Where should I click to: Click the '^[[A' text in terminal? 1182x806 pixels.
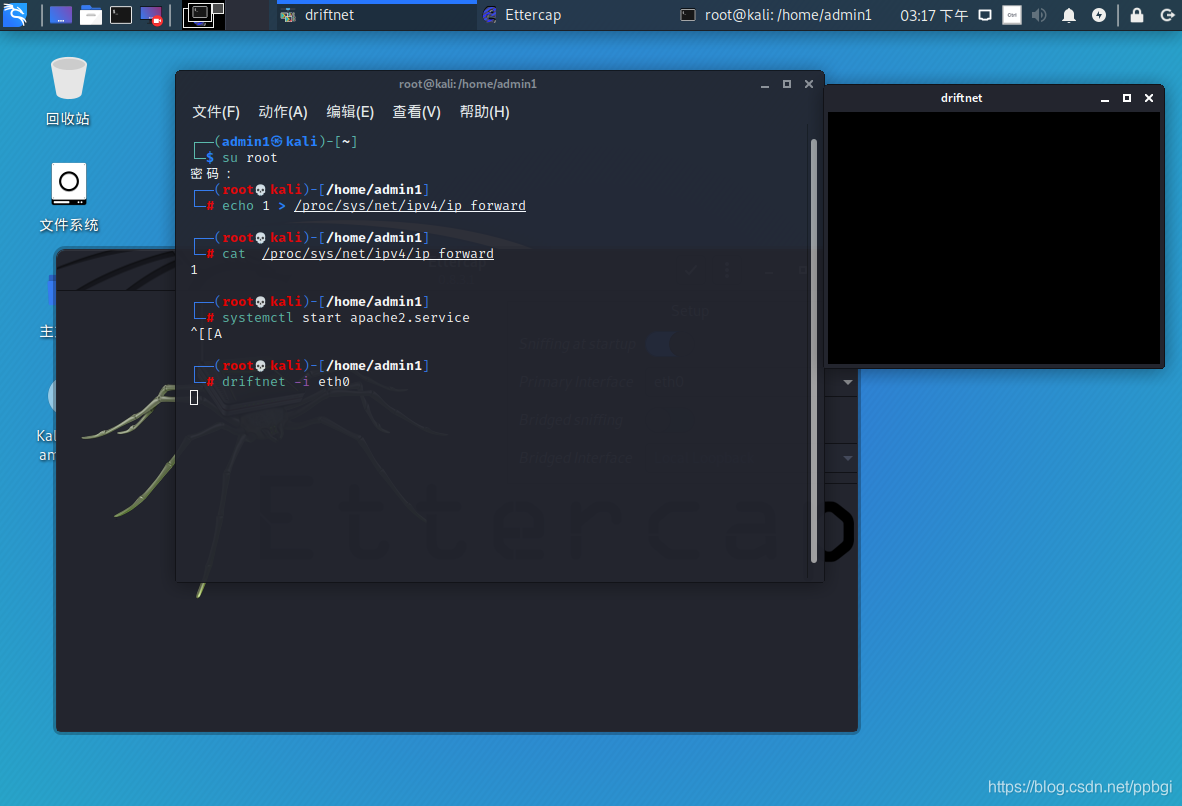tap(206, 333)
